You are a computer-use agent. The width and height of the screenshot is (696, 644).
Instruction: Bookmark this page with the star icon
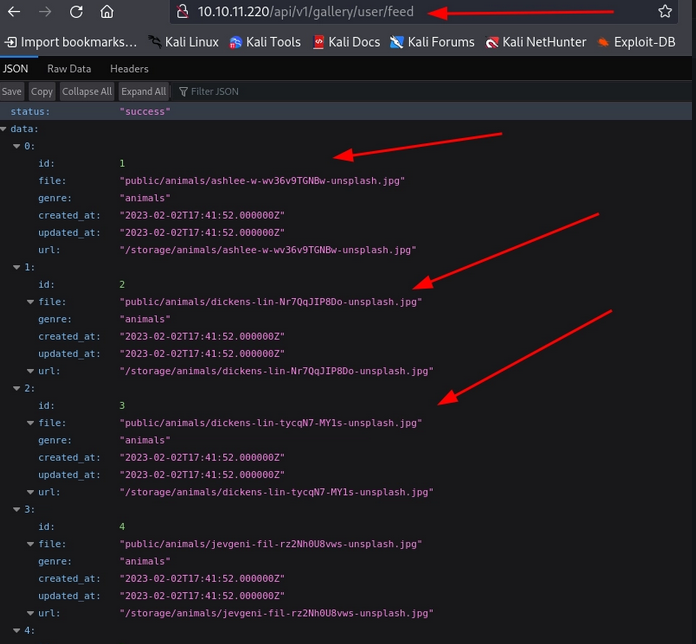coord(665,12)
